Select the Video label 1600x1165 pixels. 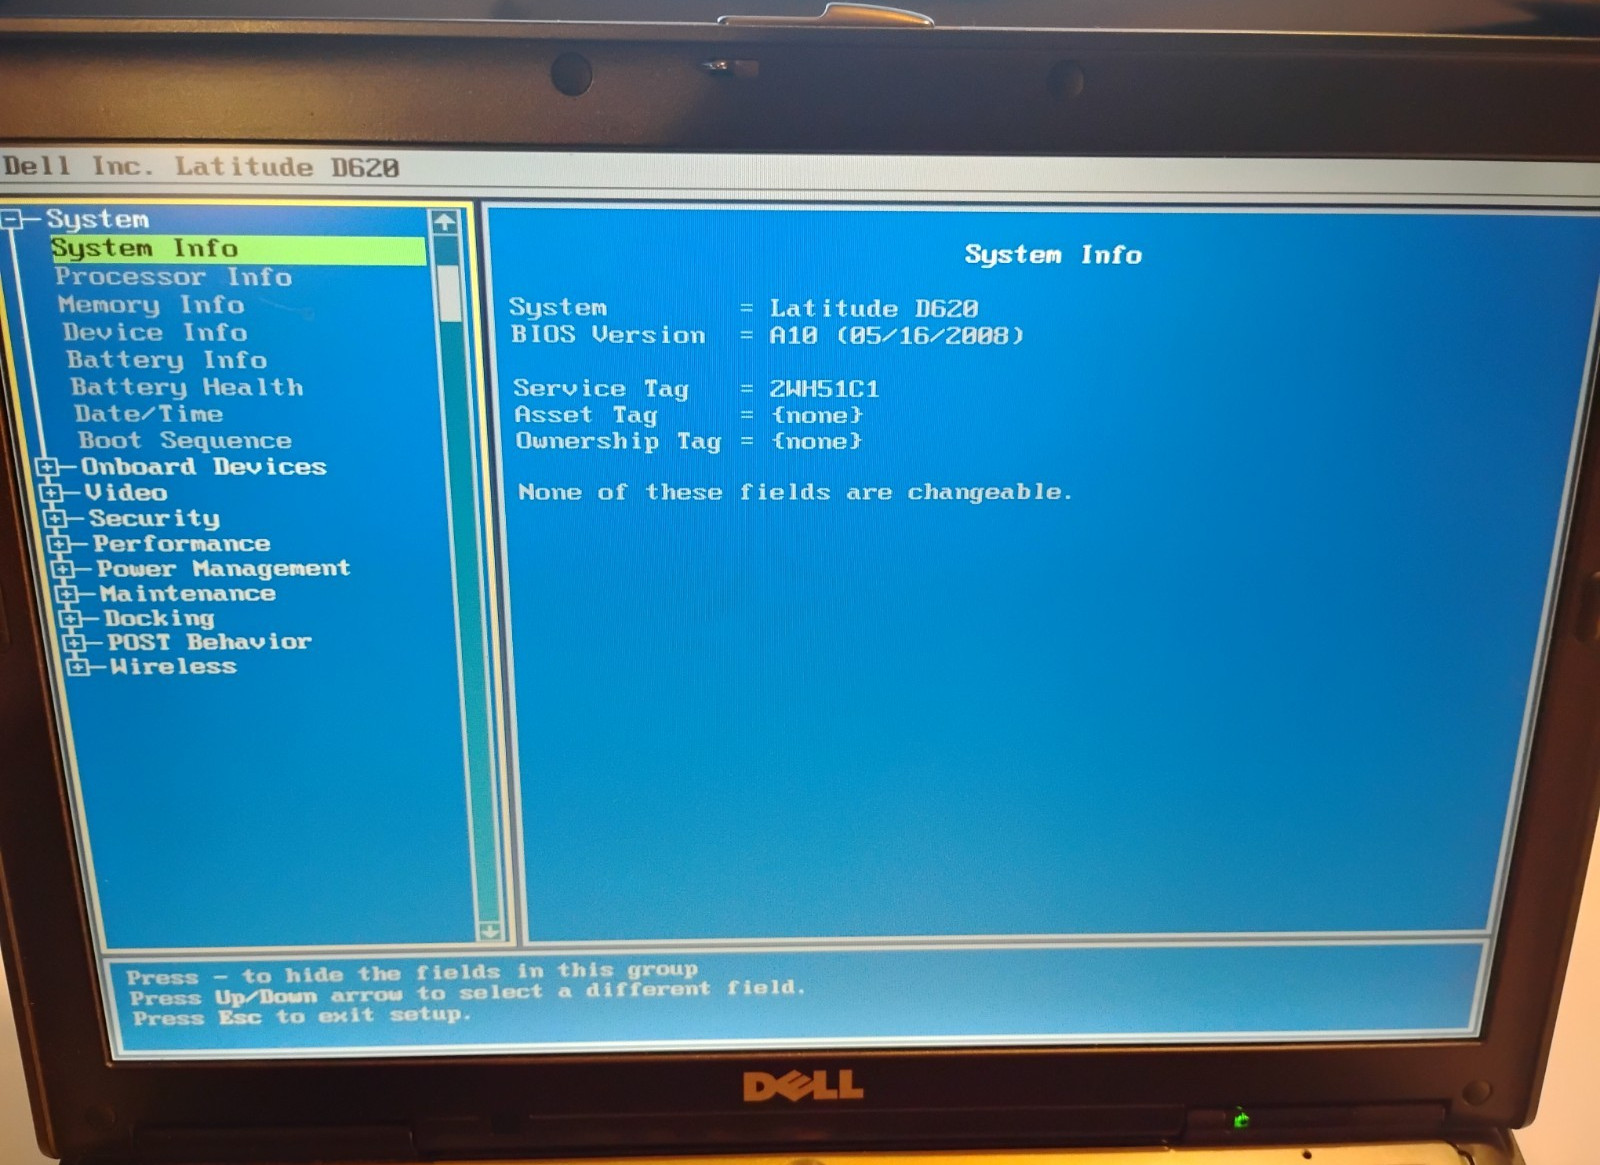[126, 493]
